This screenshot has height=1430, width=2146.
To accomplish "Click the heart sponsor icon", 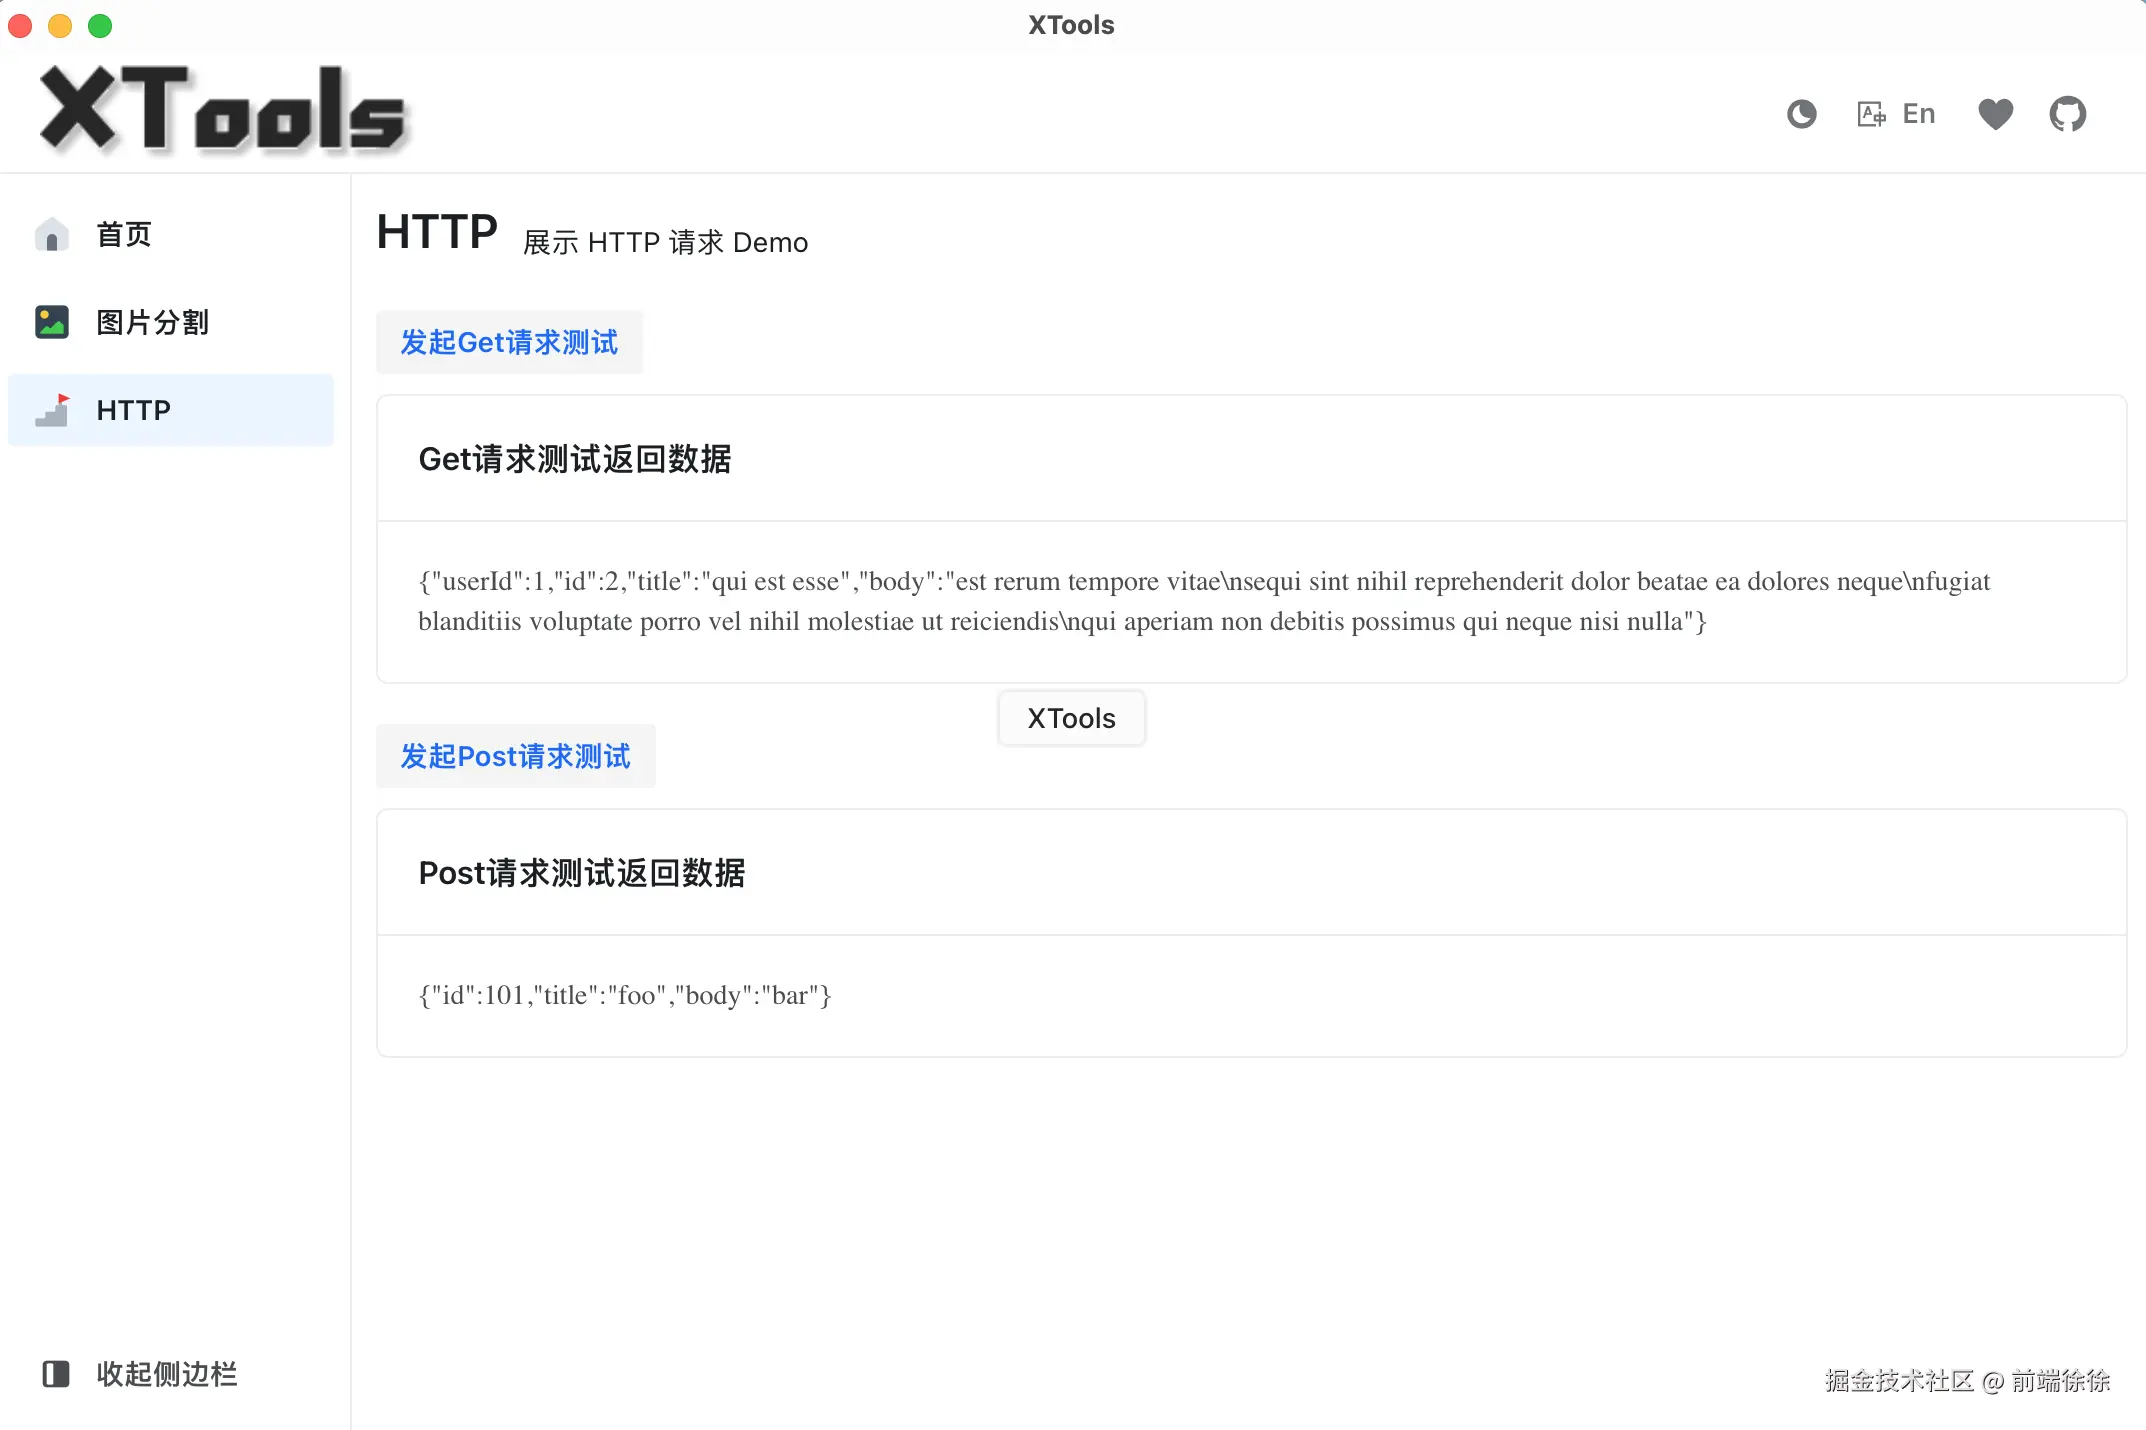I will click(x=1995, y=113).
